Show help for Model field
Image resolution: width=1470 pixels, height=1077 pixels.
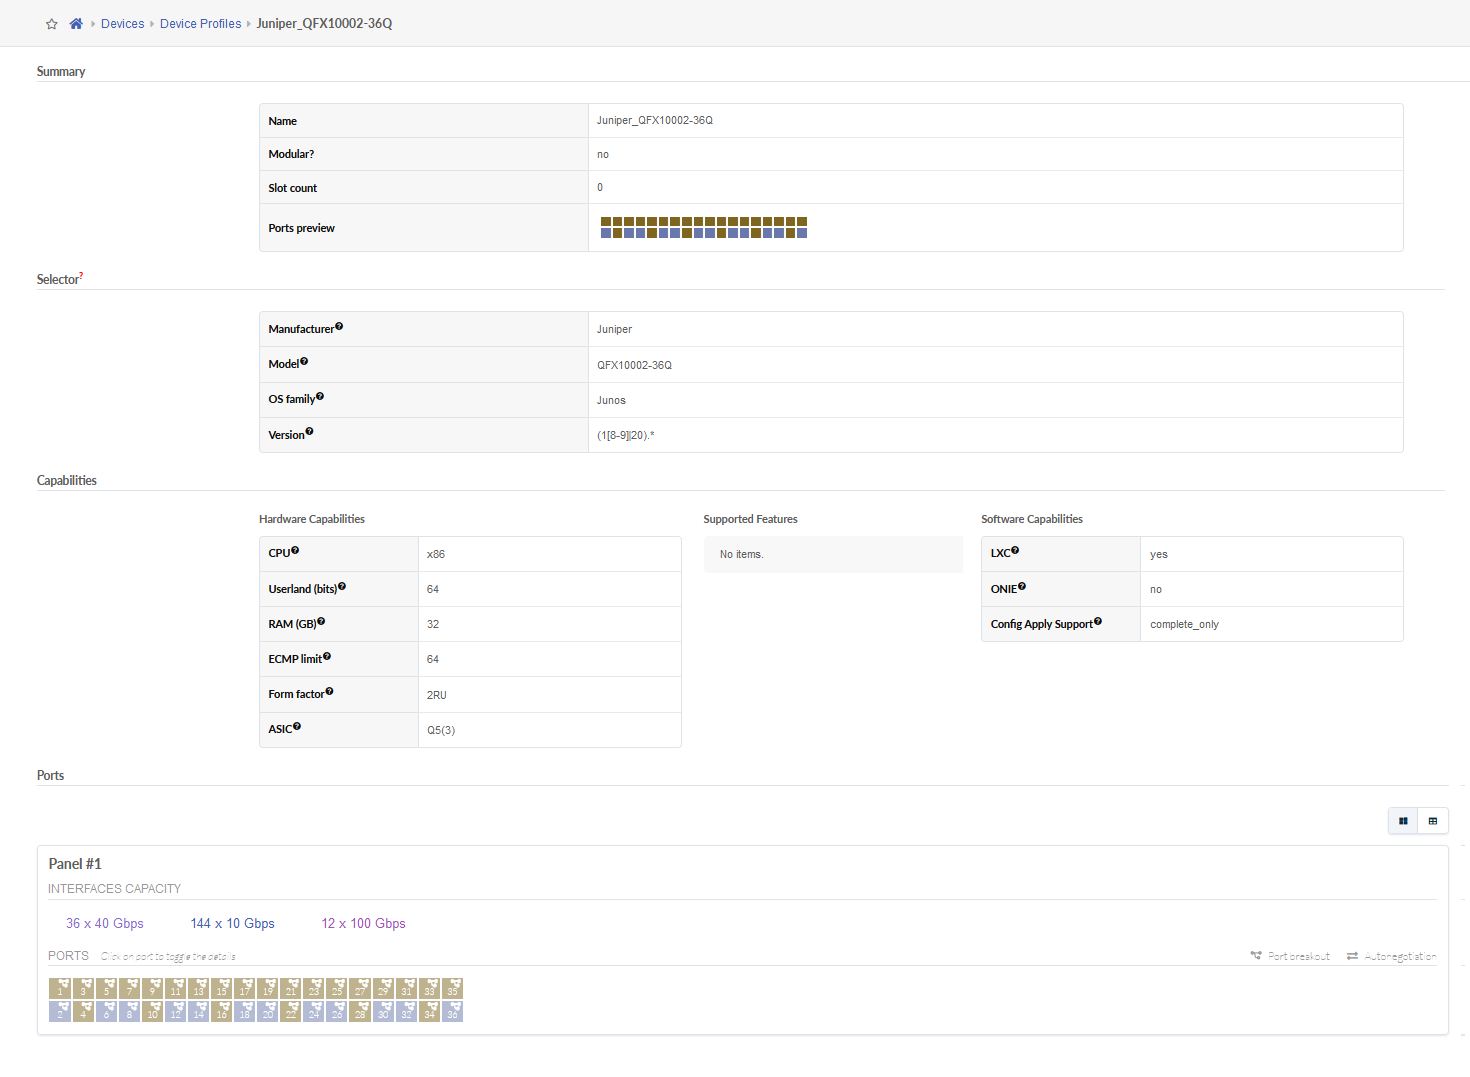tap(304, 361)
